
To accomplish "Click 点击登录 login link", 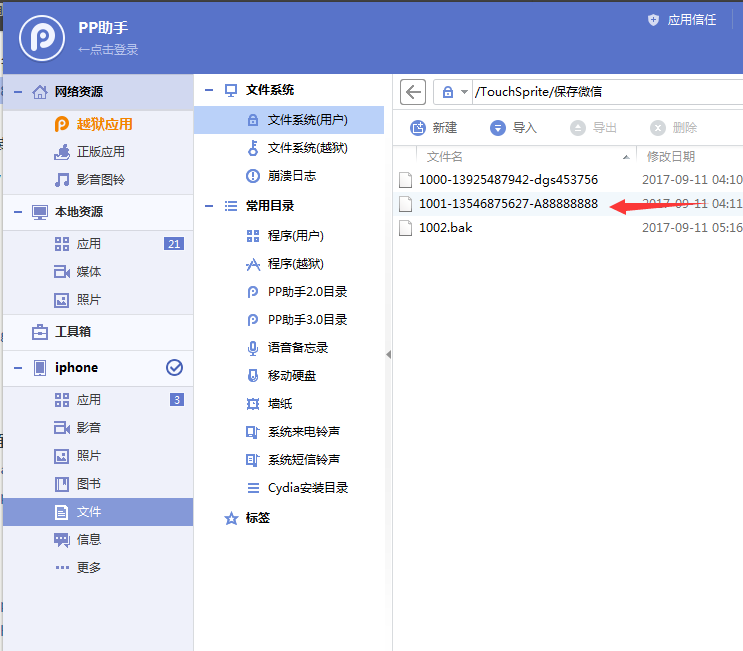I will click(109, 50).
